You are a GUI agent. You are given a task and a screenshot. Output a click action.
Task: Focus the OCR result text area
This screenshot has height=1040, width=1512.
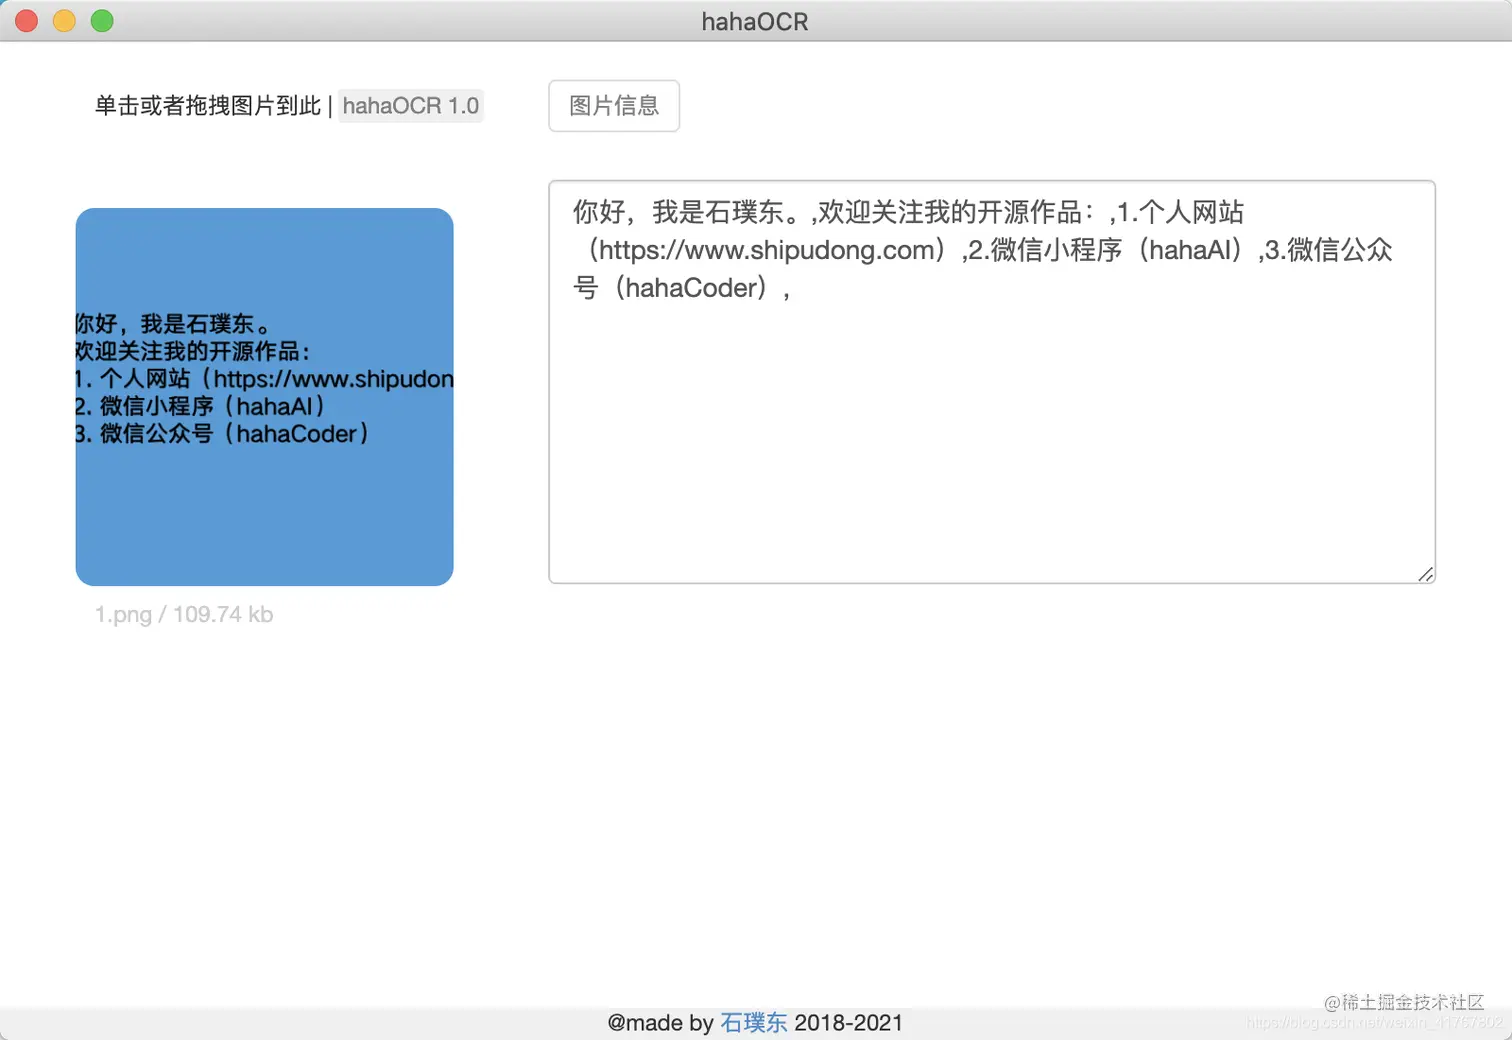(992, 382)
